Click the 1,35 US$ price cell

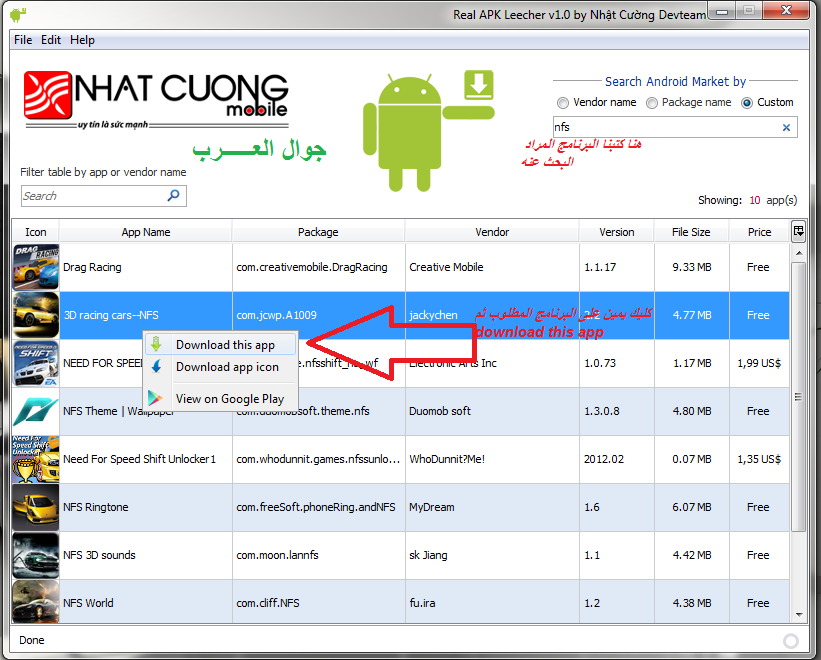tap(759, 459)
